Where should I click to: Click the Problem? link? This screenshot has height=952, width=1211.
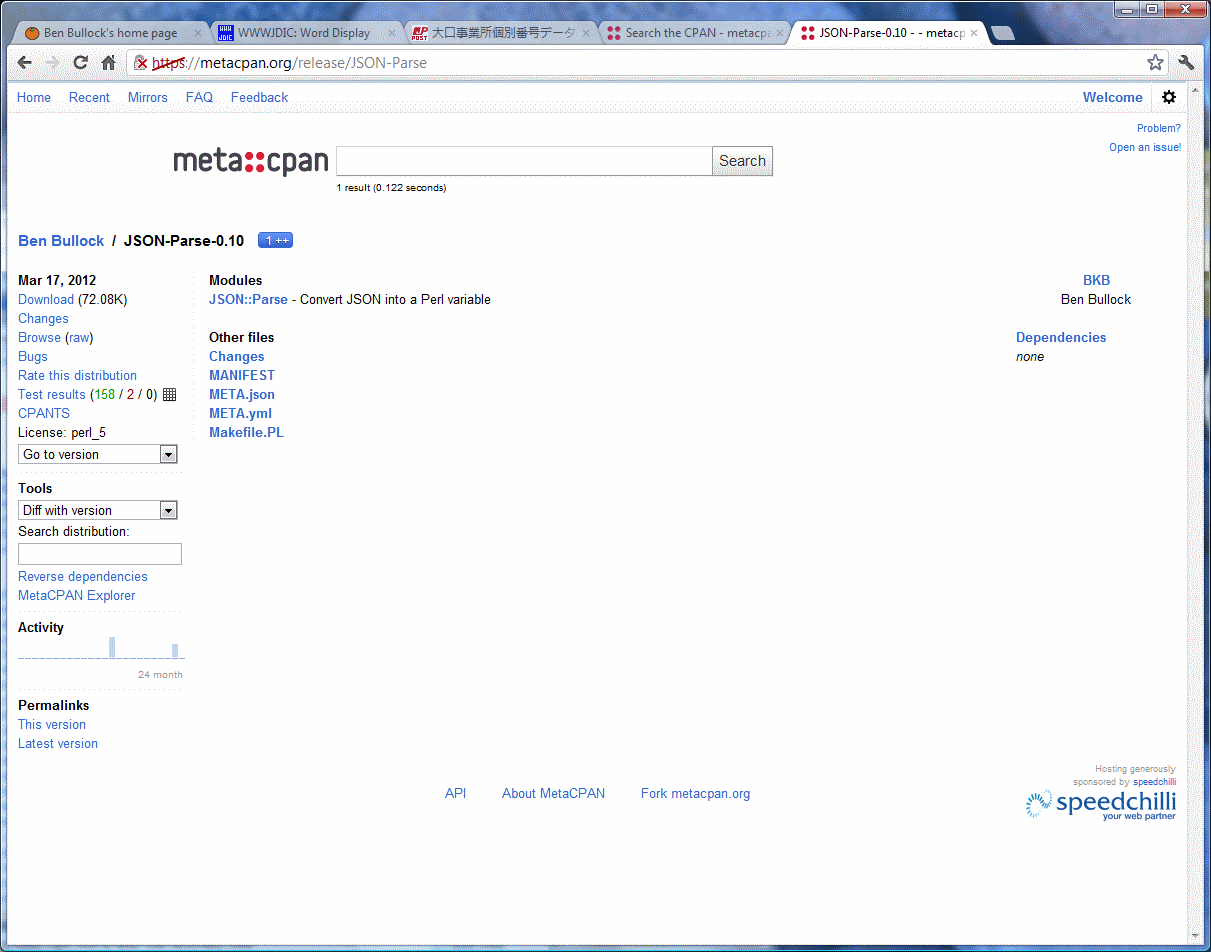1159,128
